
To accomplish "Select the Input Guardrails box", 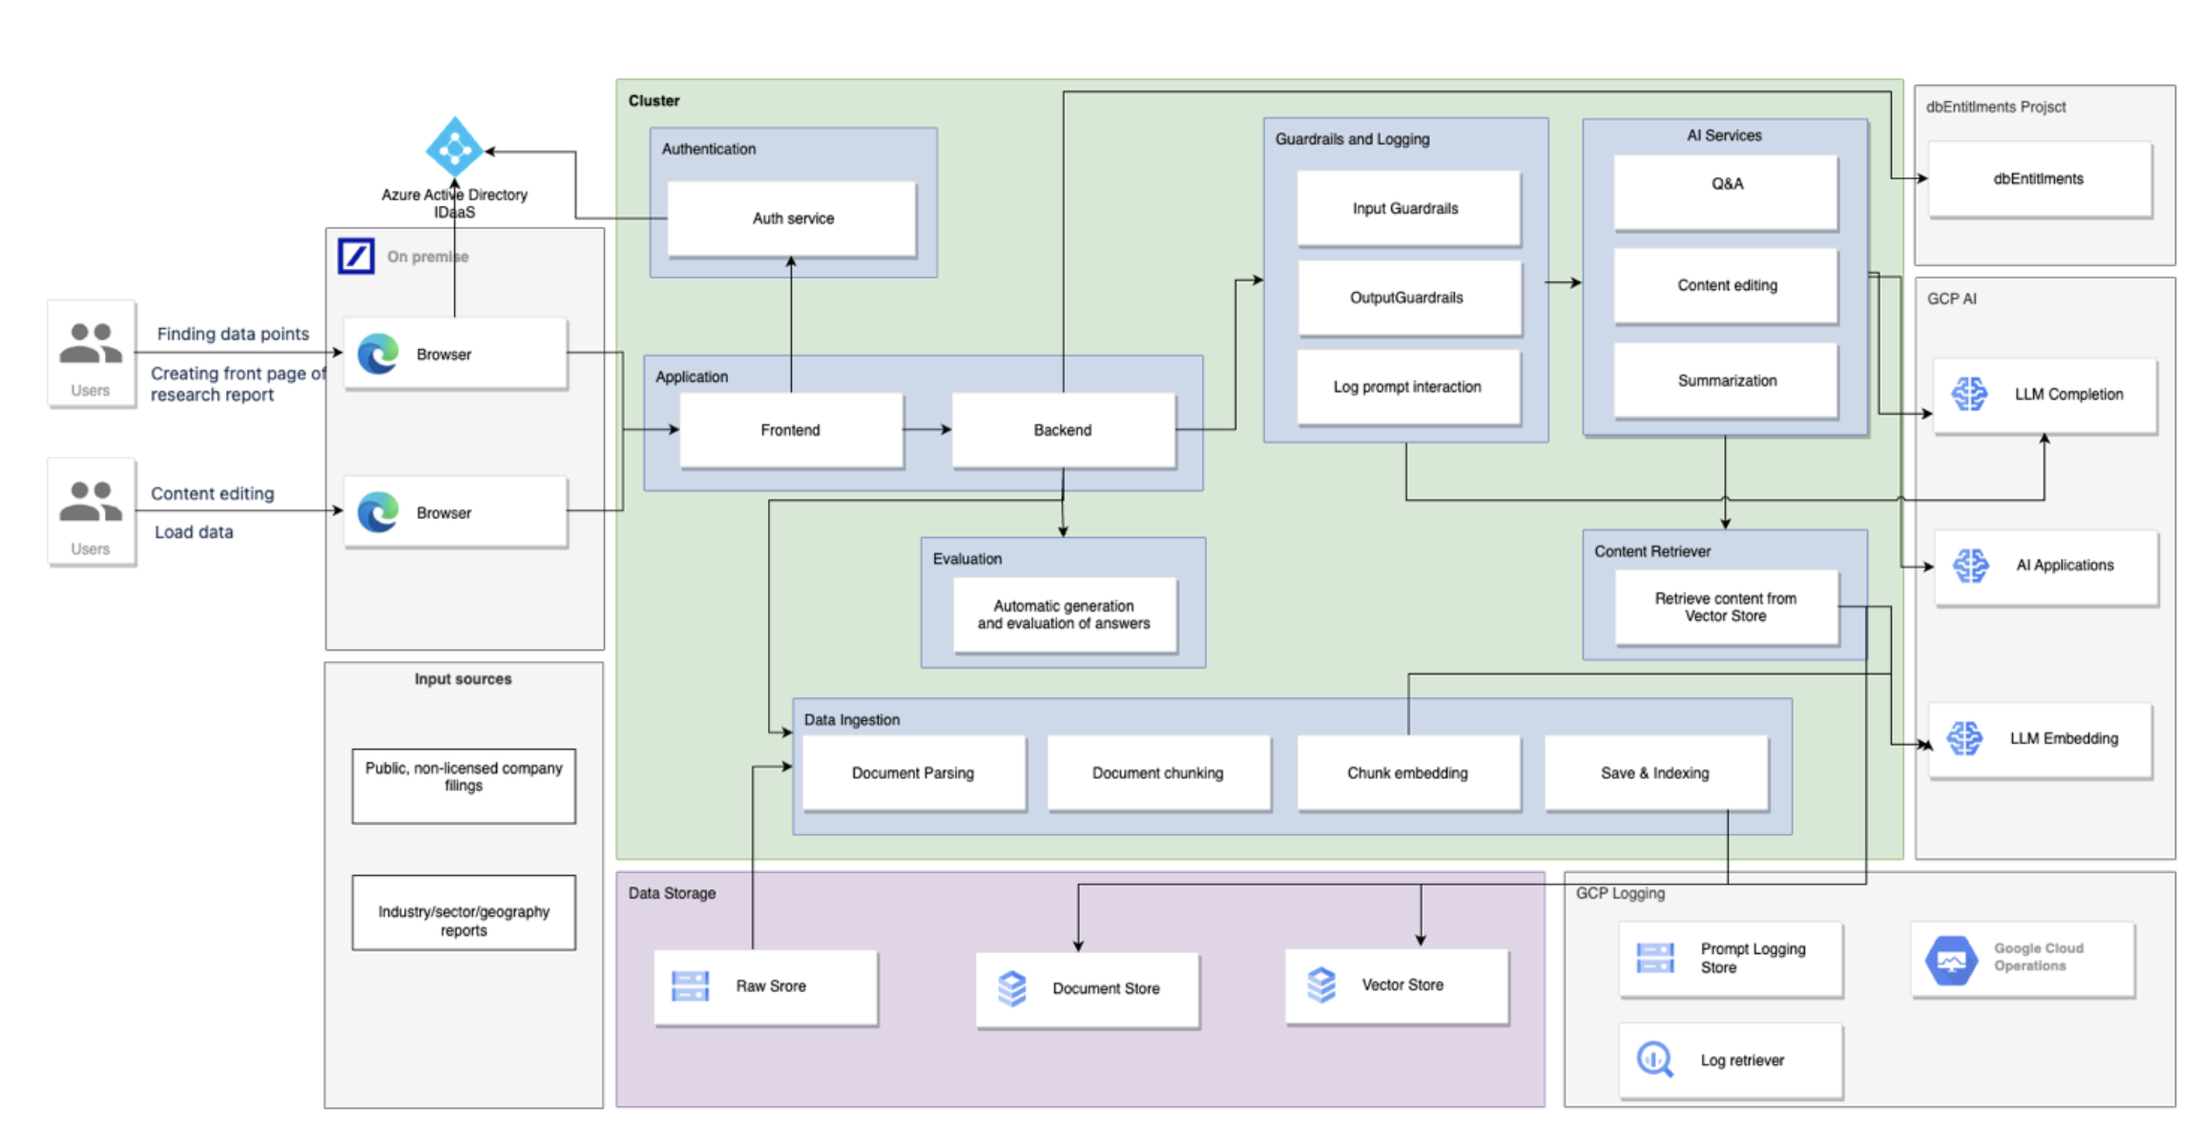I will pos(1408,208).
